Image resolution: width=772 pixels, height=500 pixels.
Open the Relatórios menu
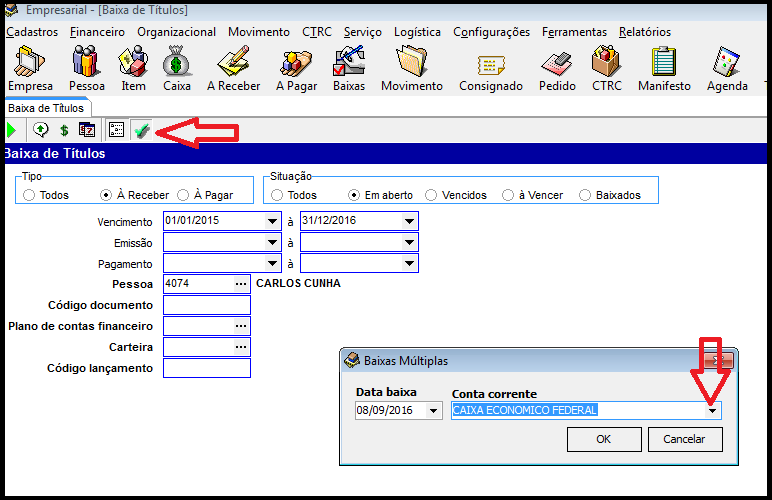(x=644, y=32)
